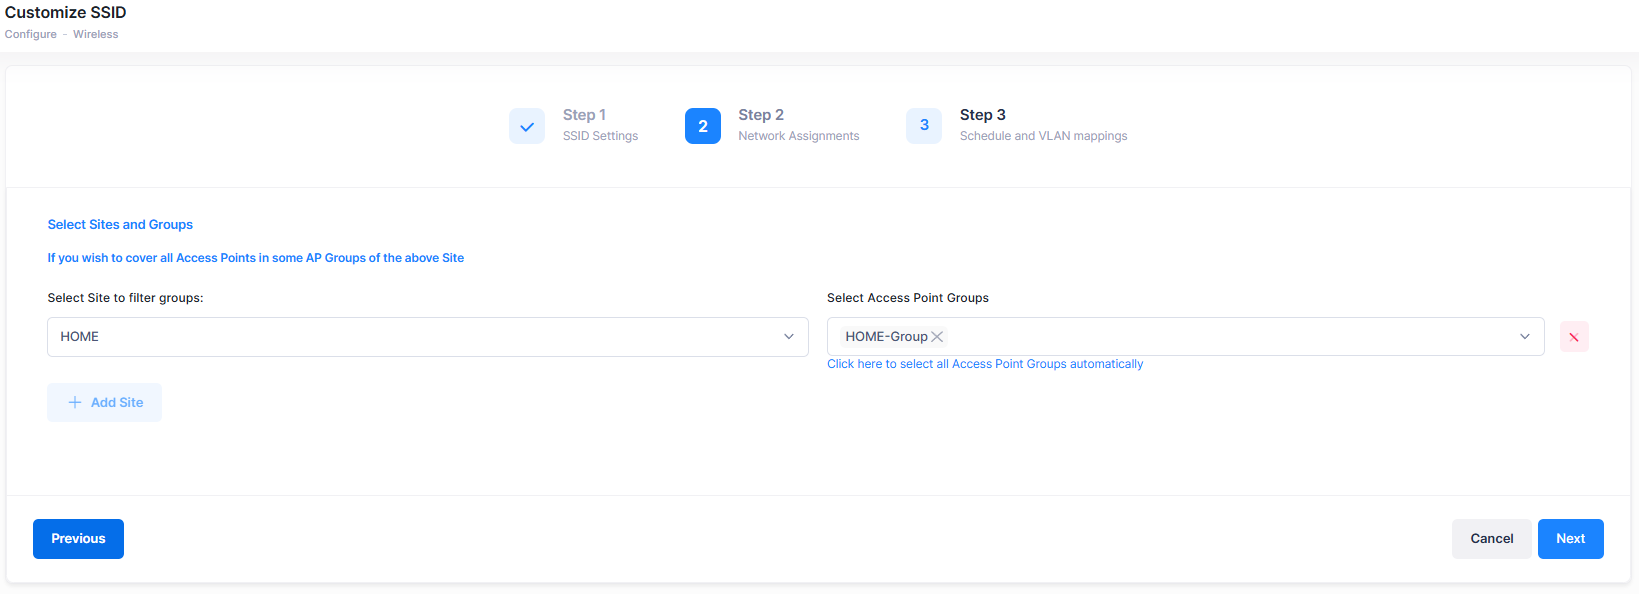Image resolution: width=1639 pixels, height=594 pixels.
Task: Open the Configure breadcrumb
Action: tap(31, 34)
